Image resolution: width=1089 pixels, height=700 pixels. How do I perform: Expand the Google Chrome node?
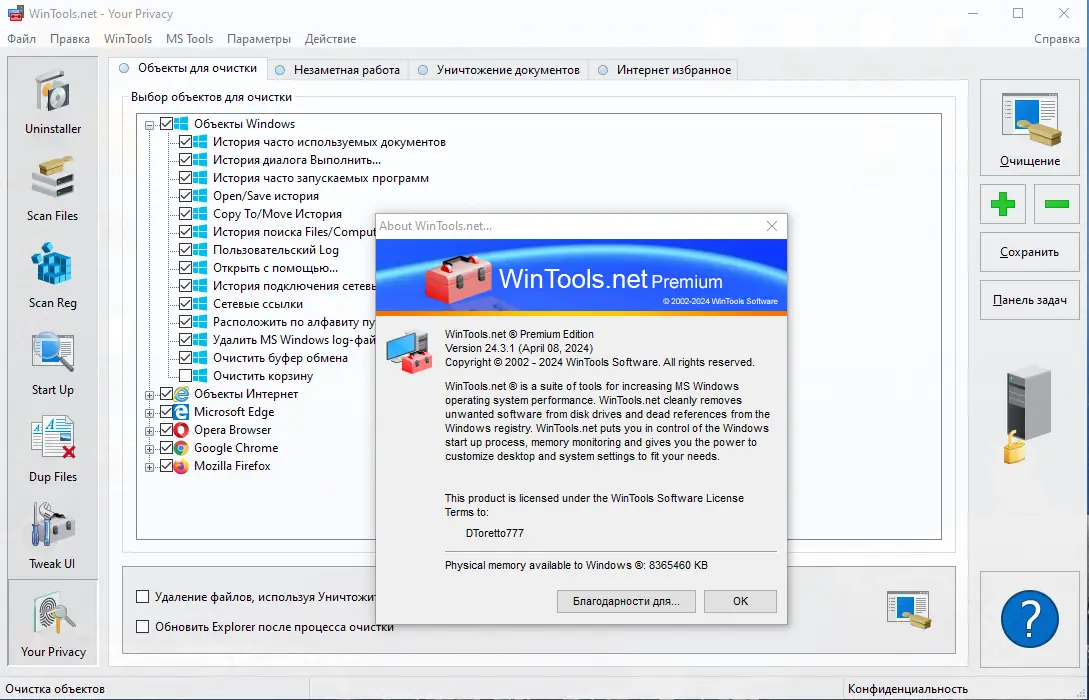tap(149, 449)
